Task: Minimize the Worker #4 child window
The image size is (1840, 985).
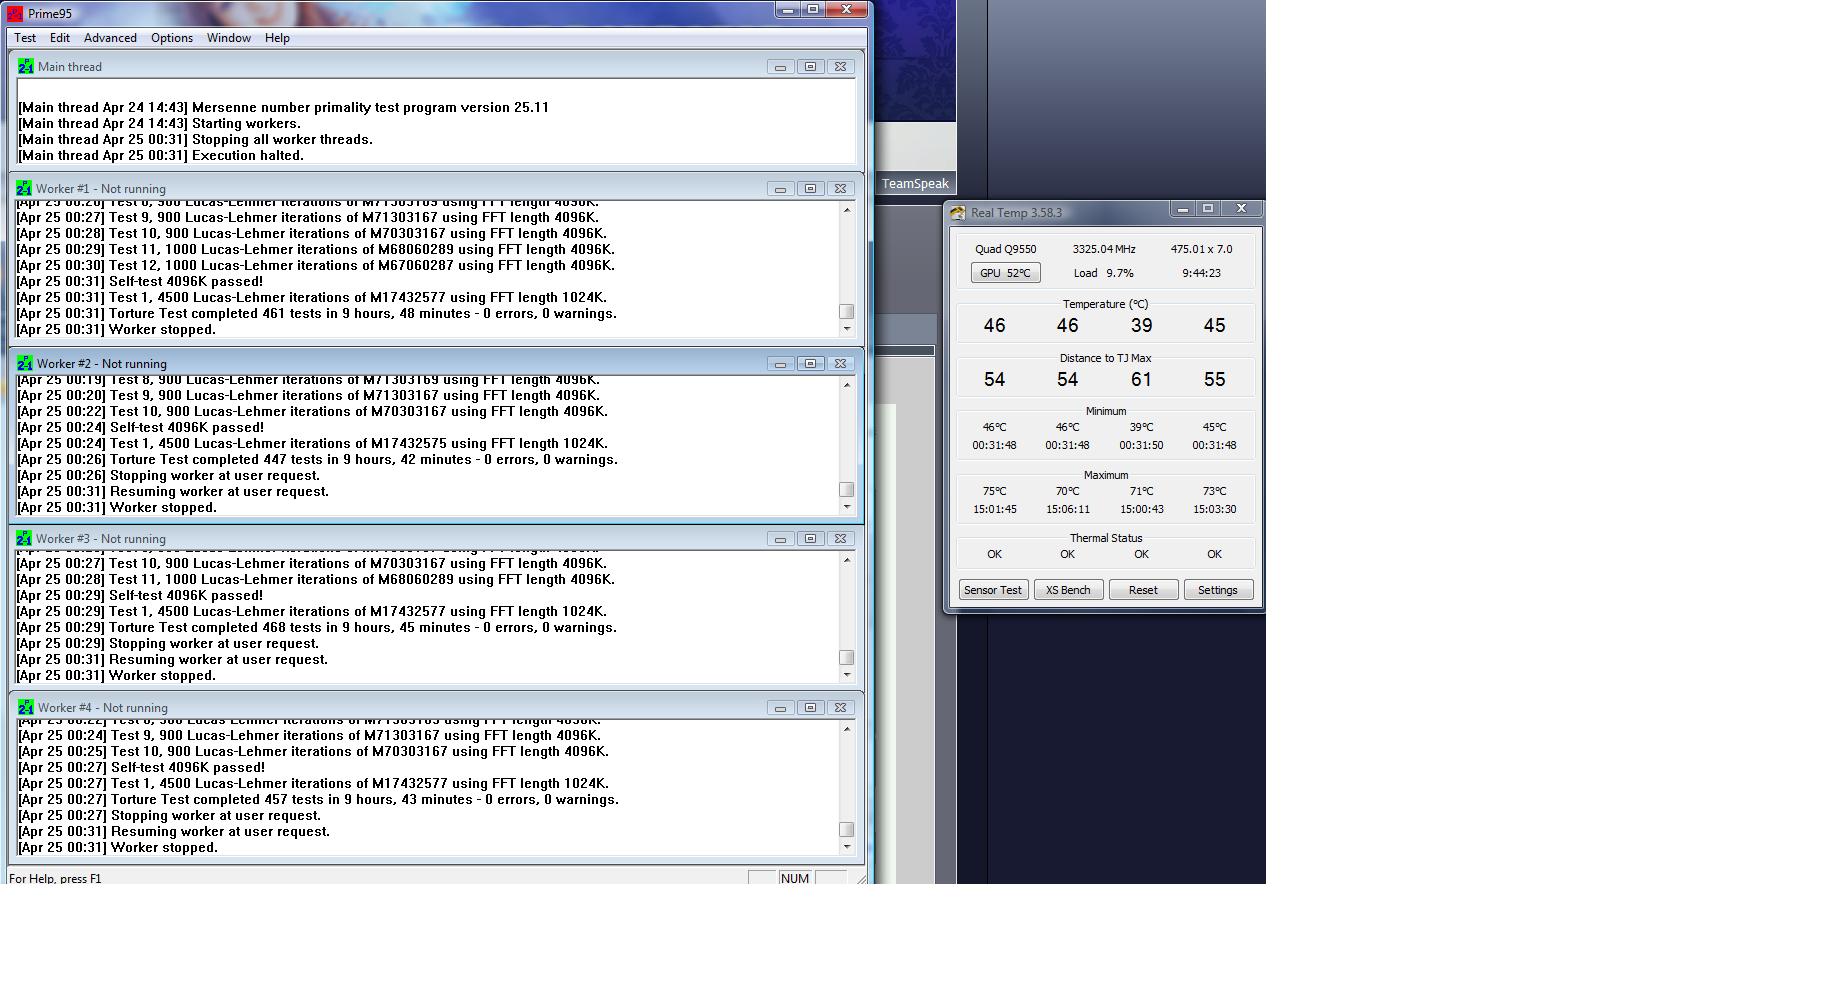Action: [781, 708]
